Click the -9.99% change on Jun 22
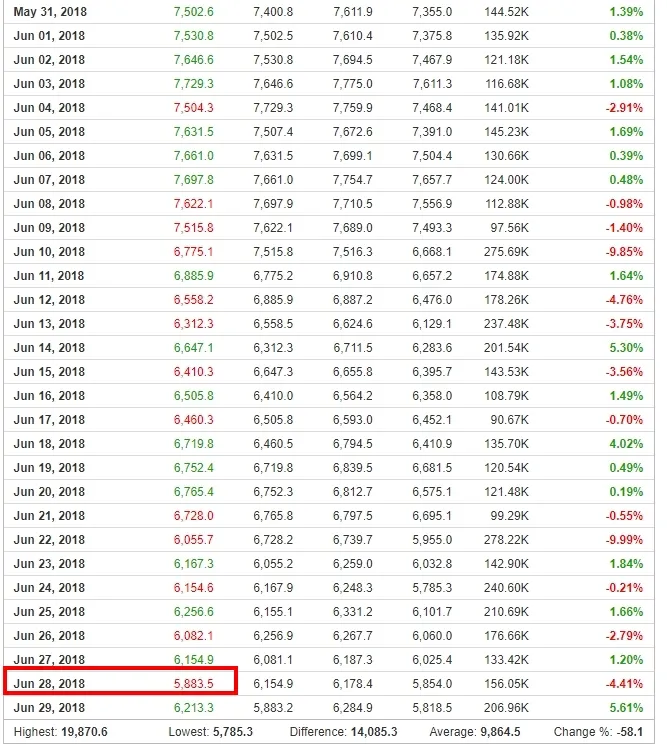 (x=624, y=540)
